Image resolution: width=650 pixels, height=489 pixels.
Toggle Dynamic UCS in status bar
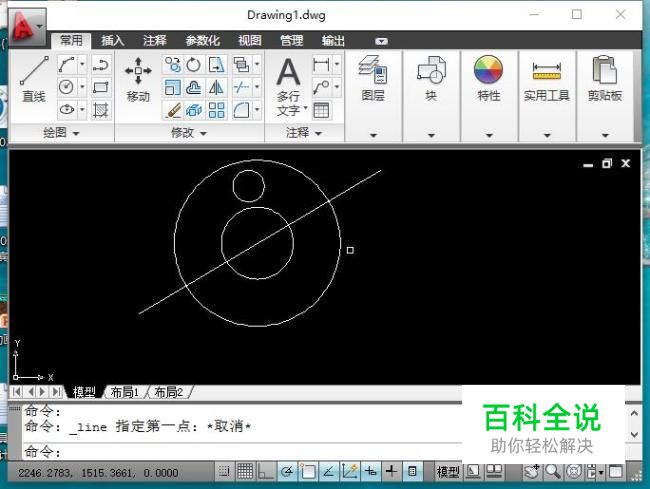pyautogui.click(x=350, y=472)
